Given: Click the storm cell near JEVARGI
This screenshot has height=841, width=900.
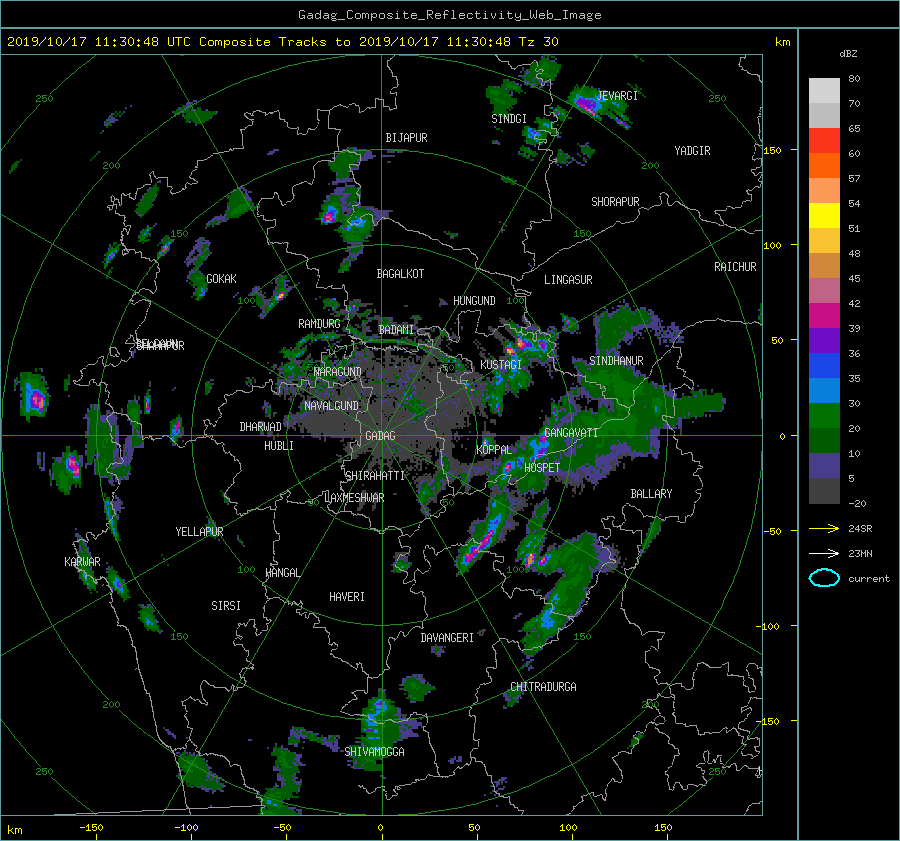Looking at the screenshot, I should [x=587, y=104].
